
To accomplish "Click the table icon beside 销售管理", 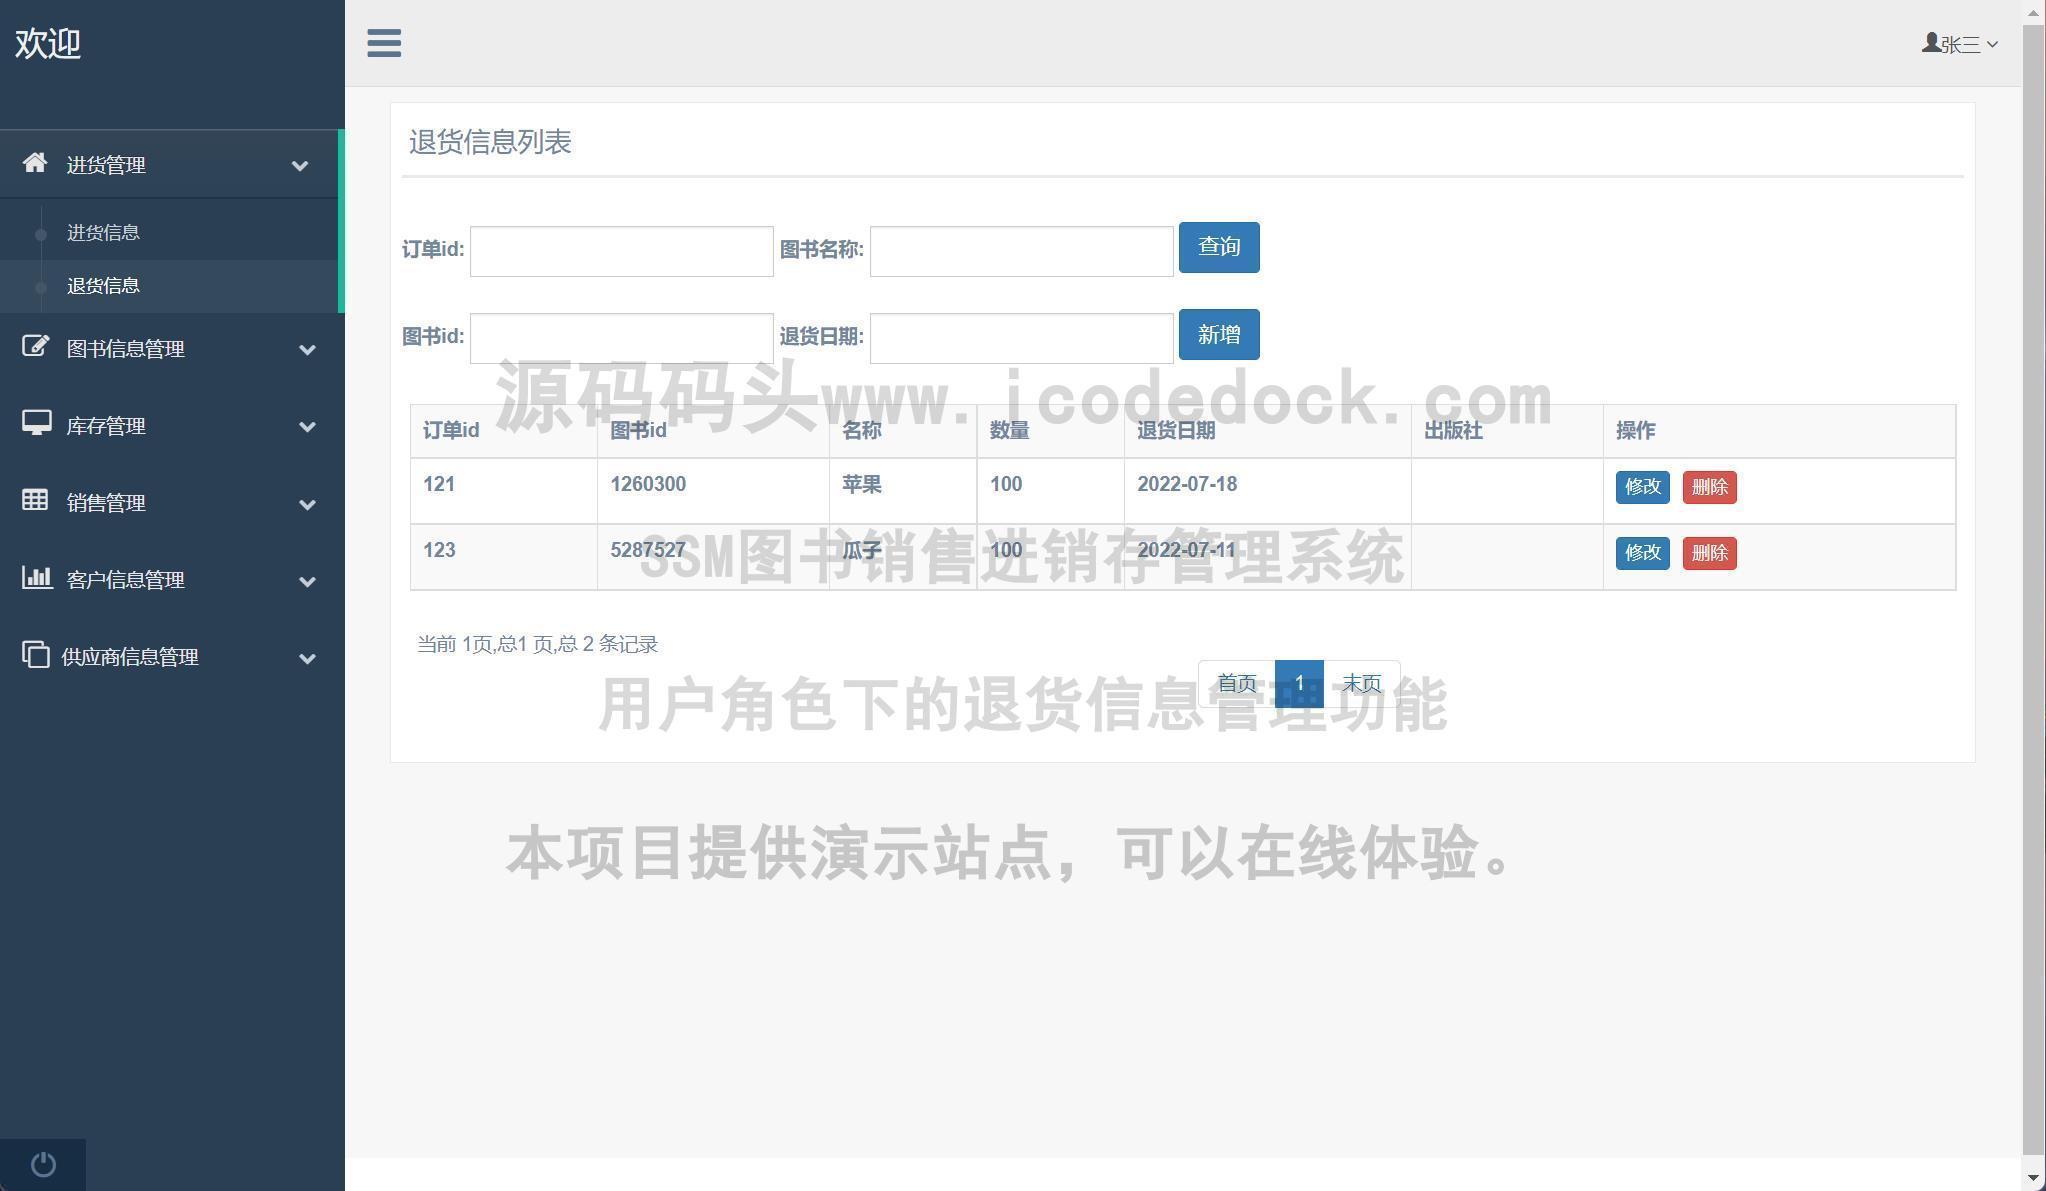I will pos(36,500).
